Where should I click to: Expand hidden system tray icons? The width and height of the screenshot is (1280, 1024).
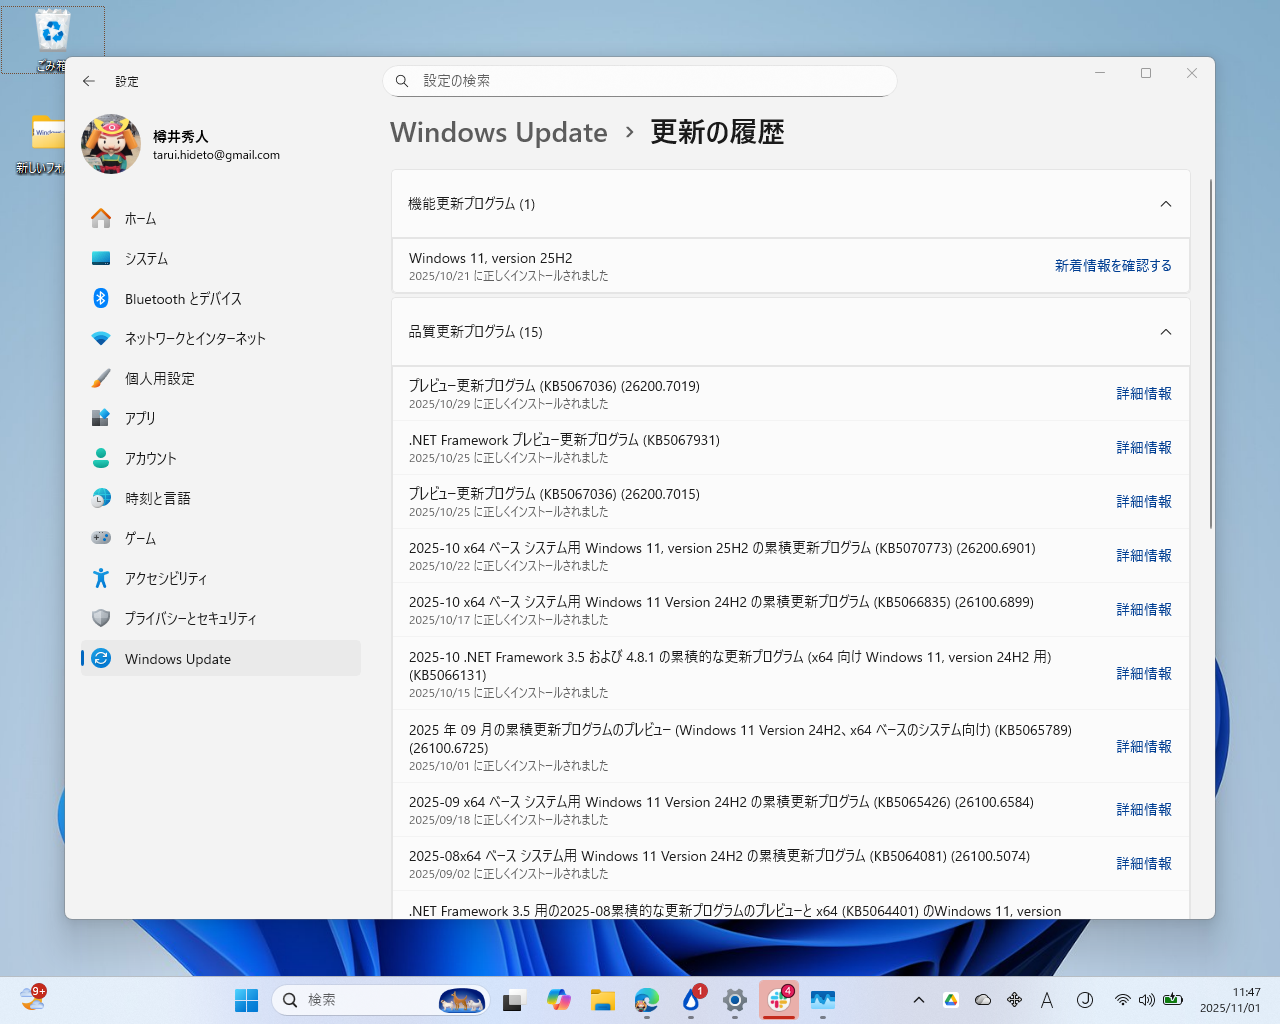pos(918,1000)
